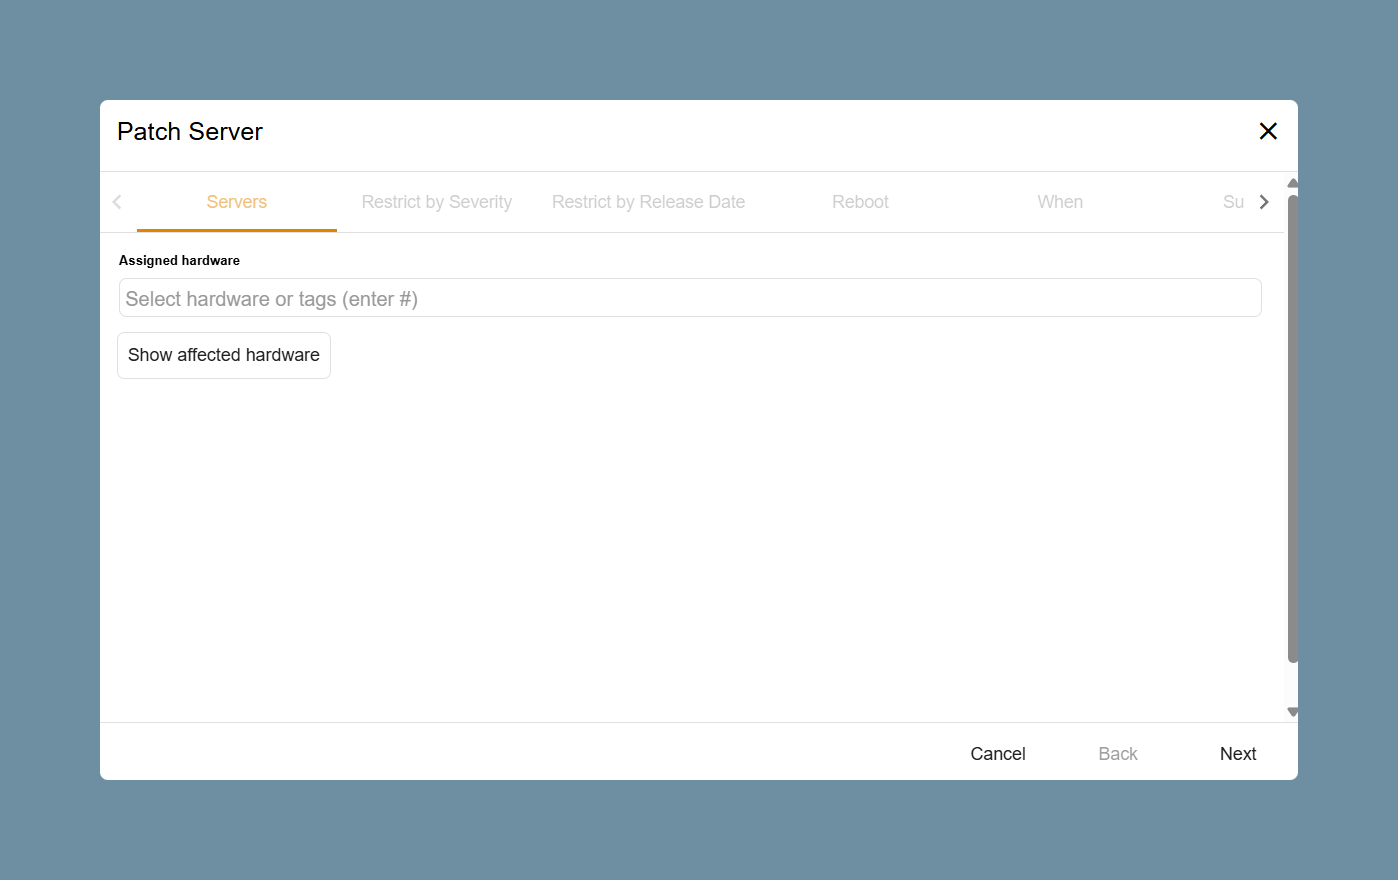Go to the Reboot tab

[x=860, y=202]
